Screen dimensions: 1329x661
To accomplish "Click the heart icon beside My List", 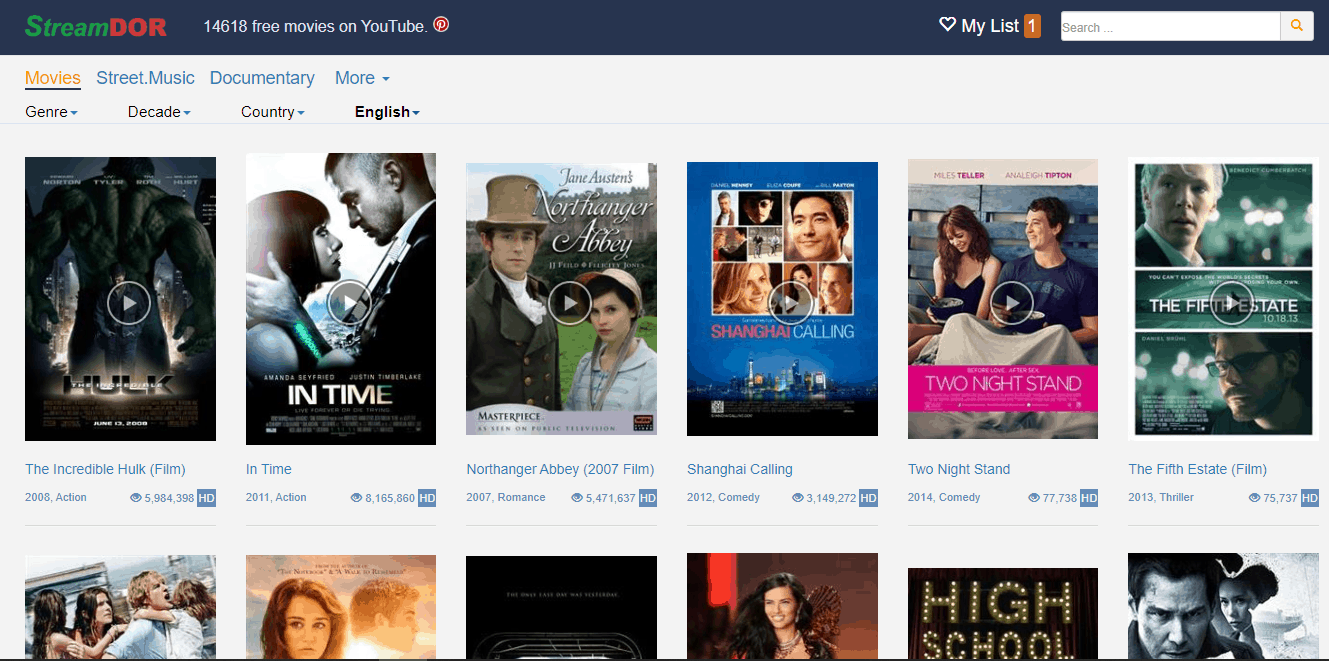I will pos(948,25).
